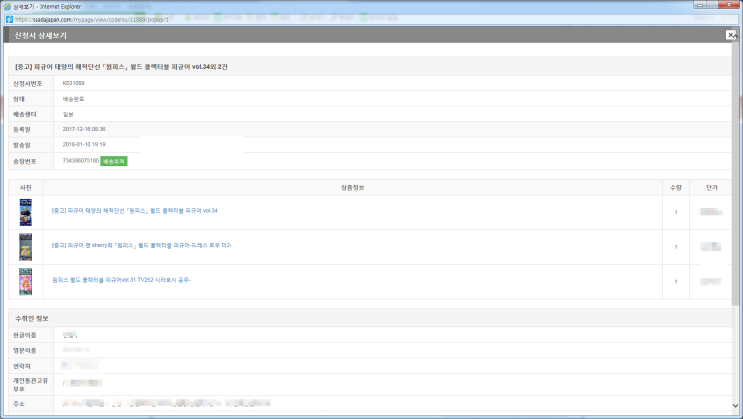The width and height of the screenshot is (743, 419).
Task: Click the 배송센터 label
Action: (25, 114)
